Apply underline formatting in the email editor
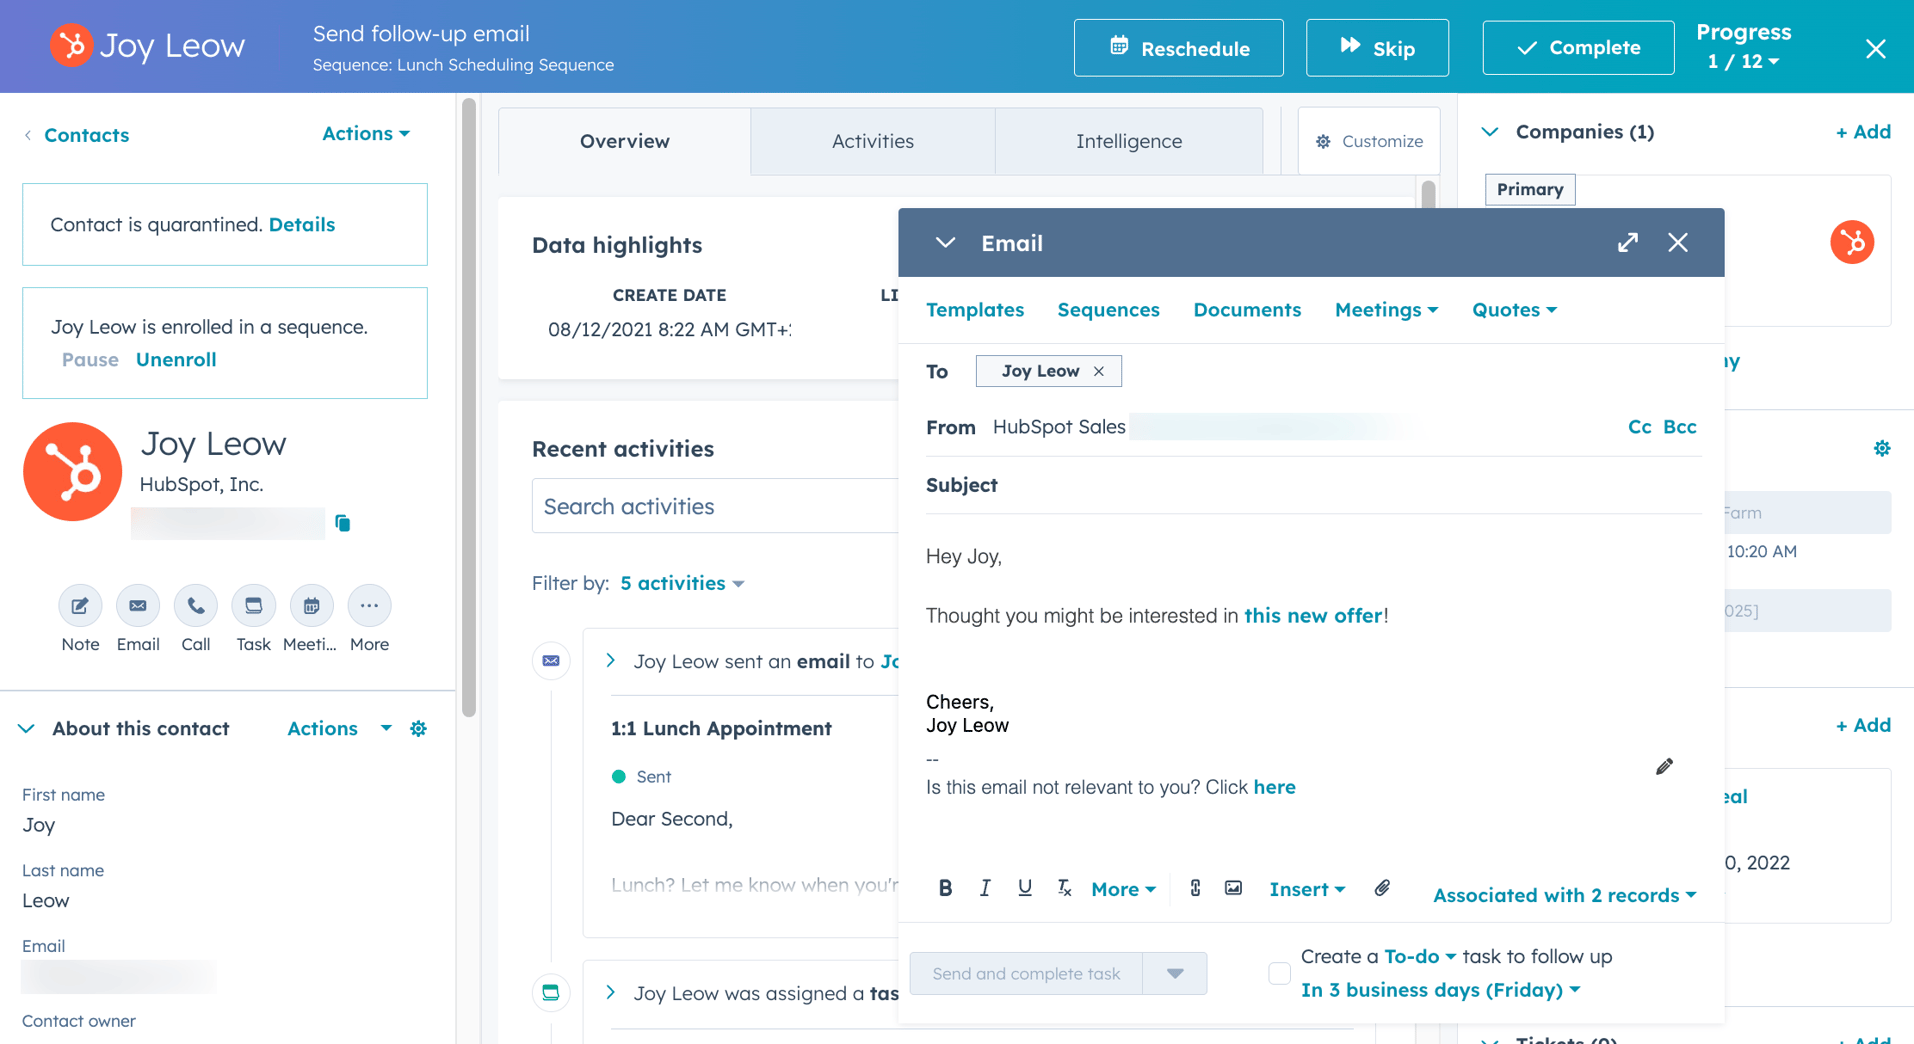The image size is (1914, 1044). [1024, 888]
